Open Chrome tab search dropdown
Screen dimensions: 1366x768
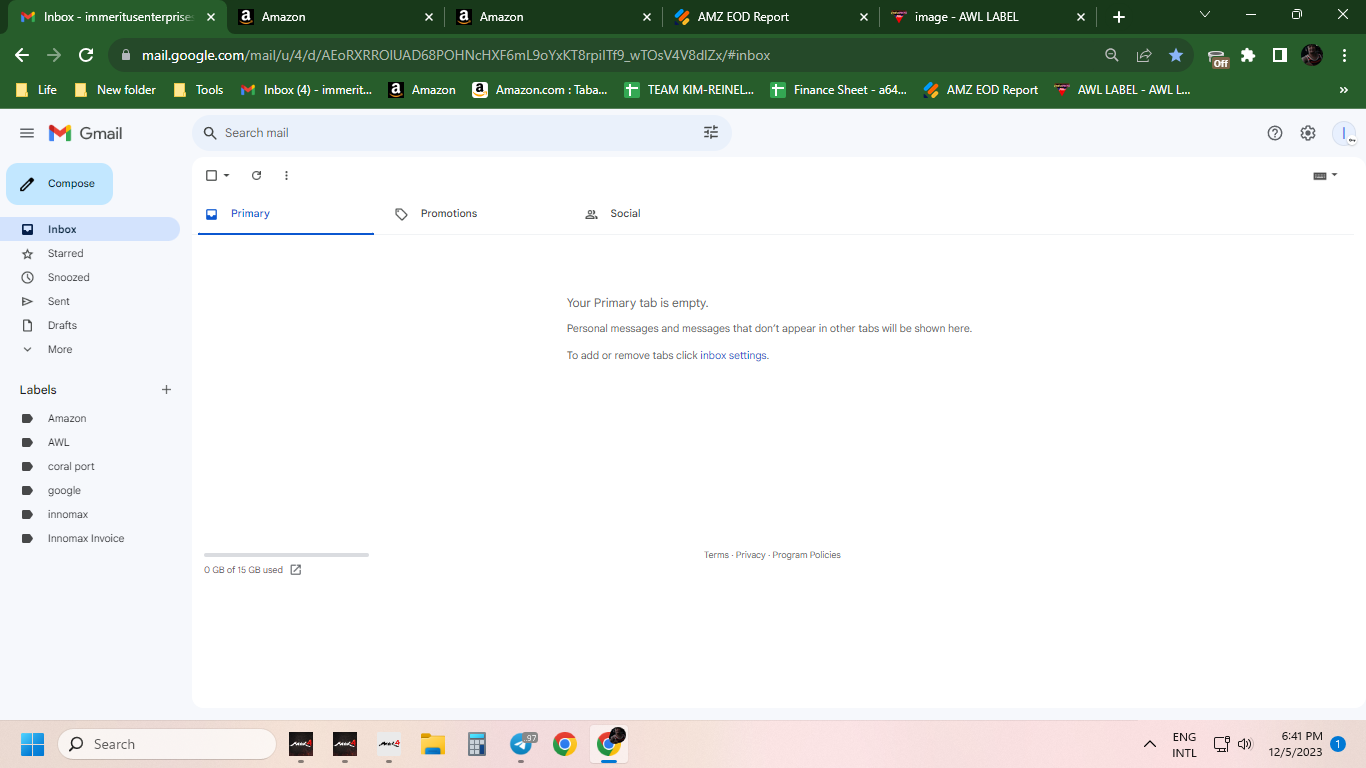tap(1204, 15)
